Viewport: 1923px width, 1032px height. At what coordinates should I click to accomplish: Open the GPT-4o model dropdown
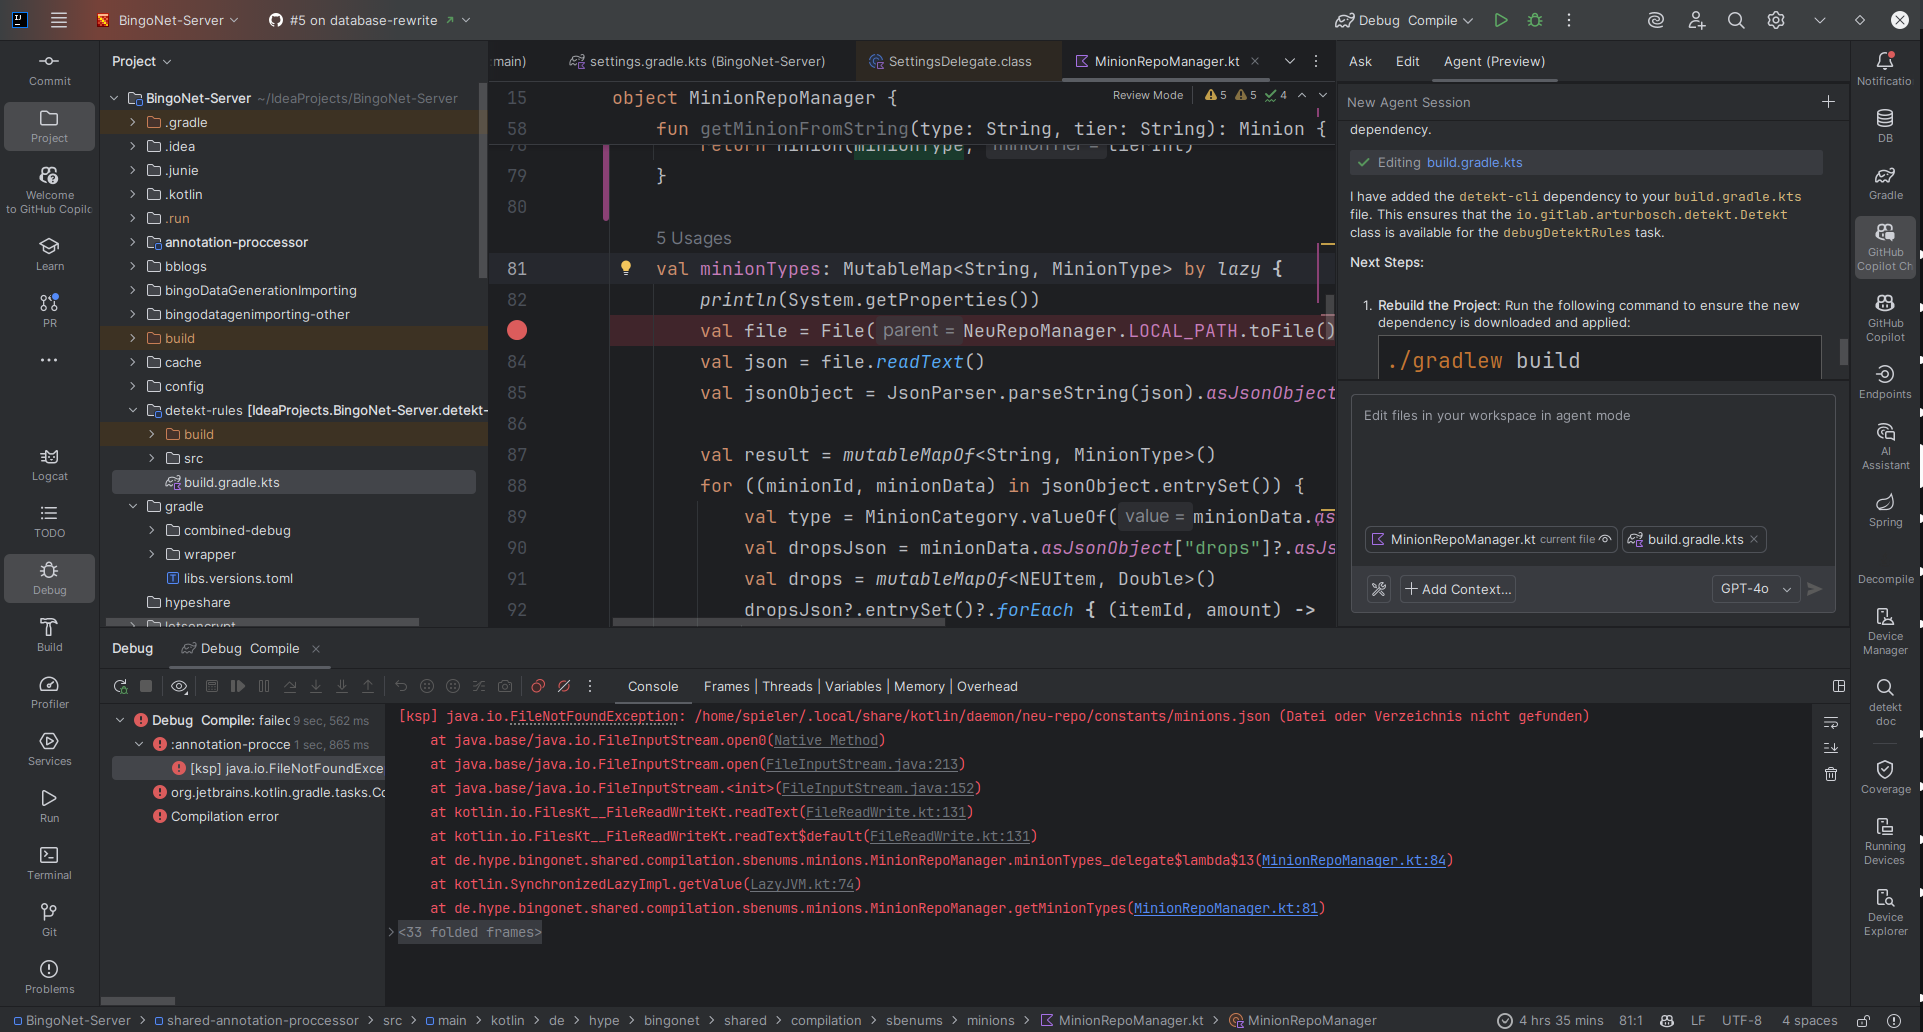pos(1755,589)
